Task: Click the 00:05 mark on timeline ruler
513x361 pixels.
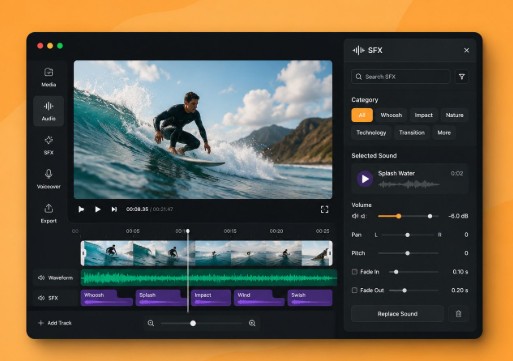Action: pyautogui.click(x=133, y=231)
